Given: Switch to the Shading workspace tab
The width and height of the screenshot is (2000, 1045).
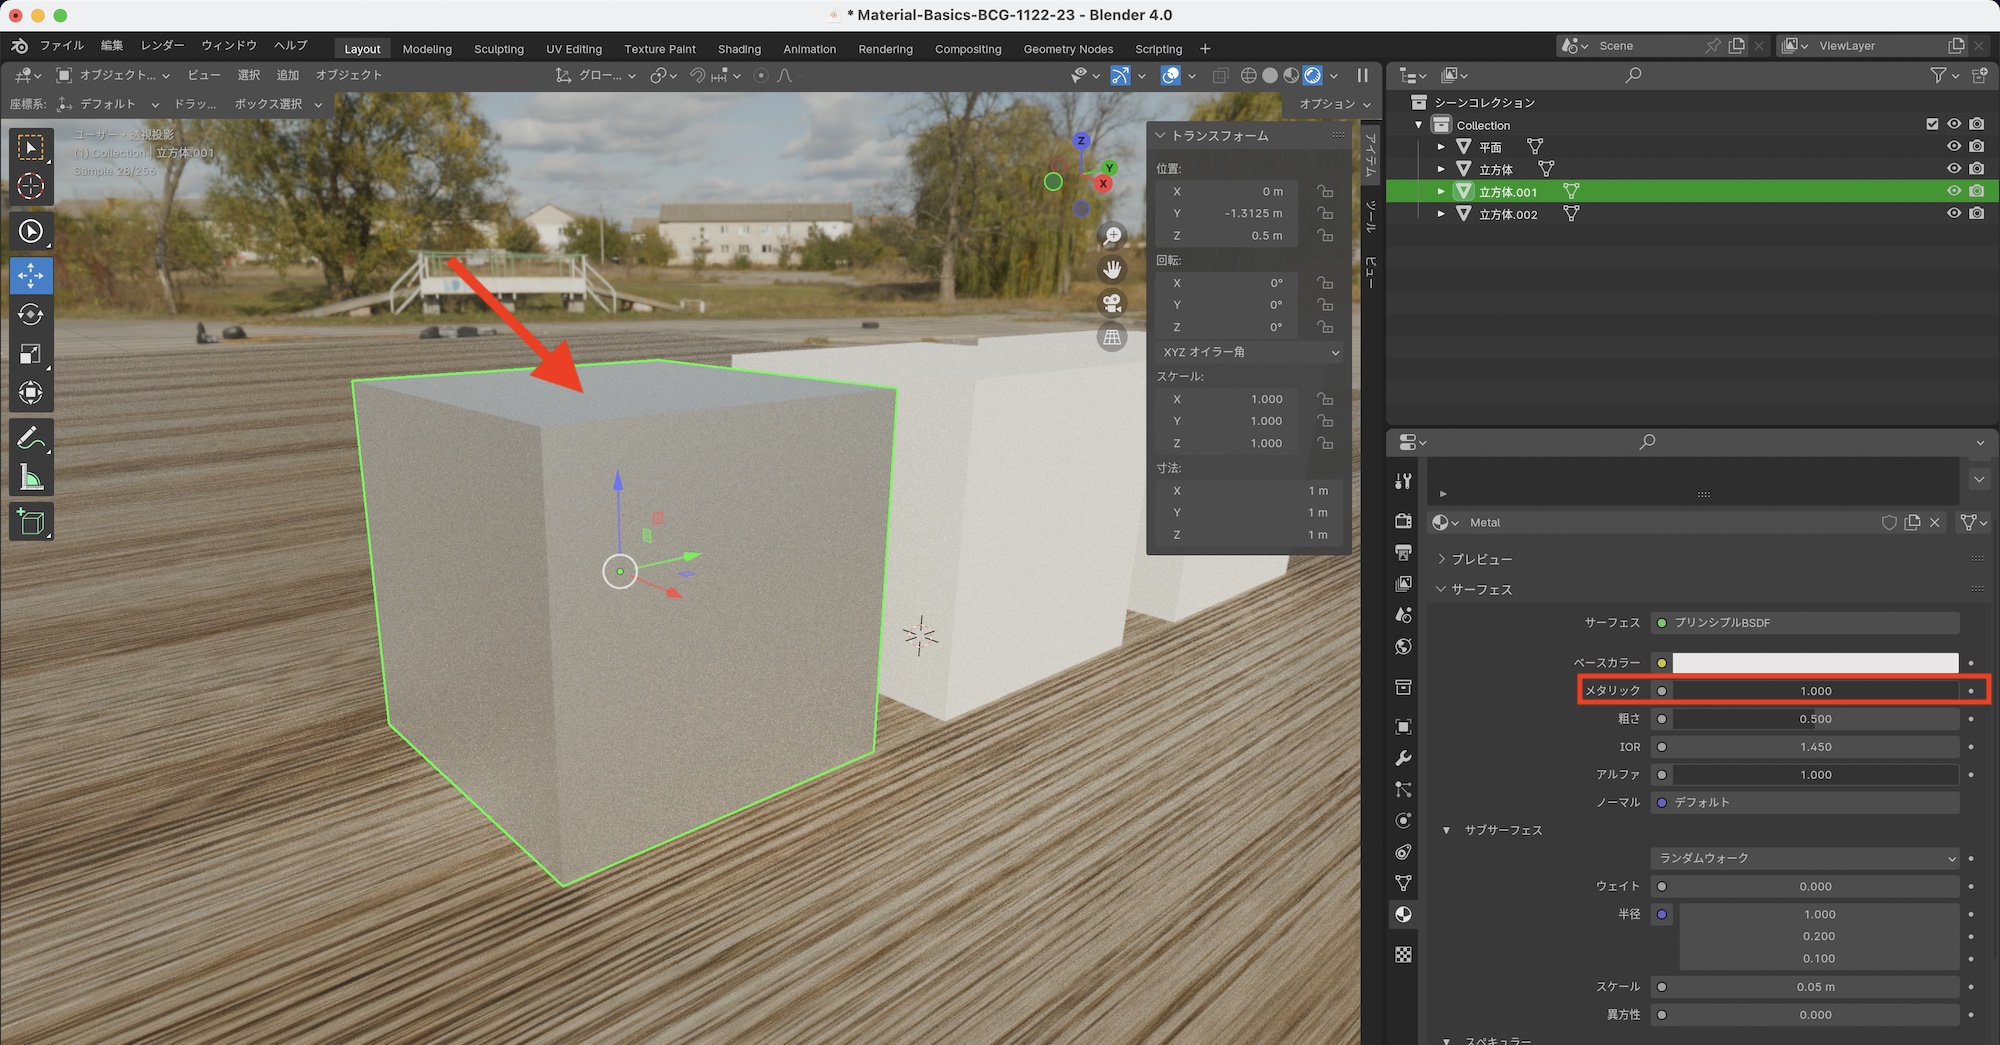Looking at the screenshot, I should click(x=739, y=49).
